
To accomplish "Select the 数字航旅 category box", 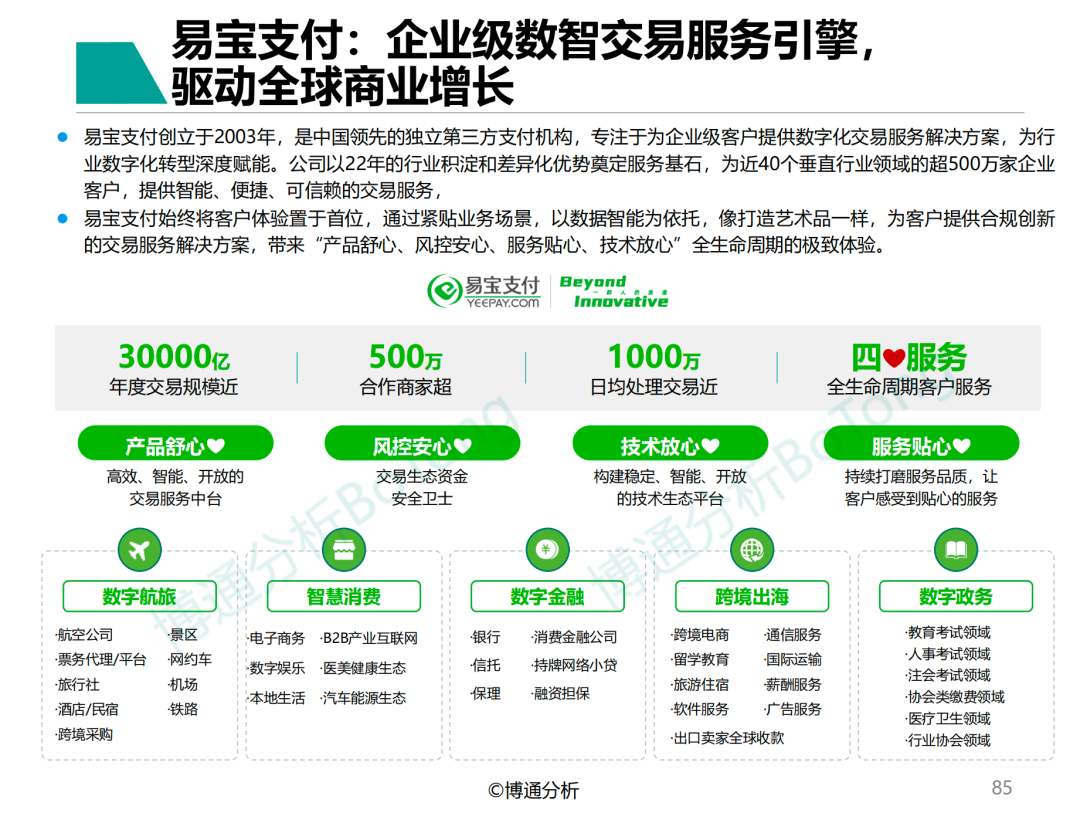I will coord(139,596).
